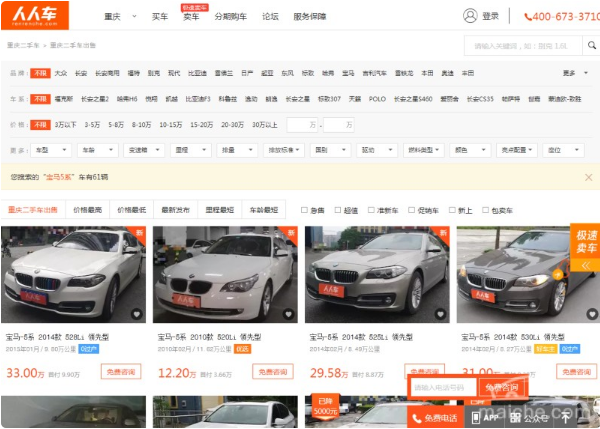Viewport: 600px width, 429px height.
Task: Open the 排量 filter dropdown
Action: [x=237, y=150]
